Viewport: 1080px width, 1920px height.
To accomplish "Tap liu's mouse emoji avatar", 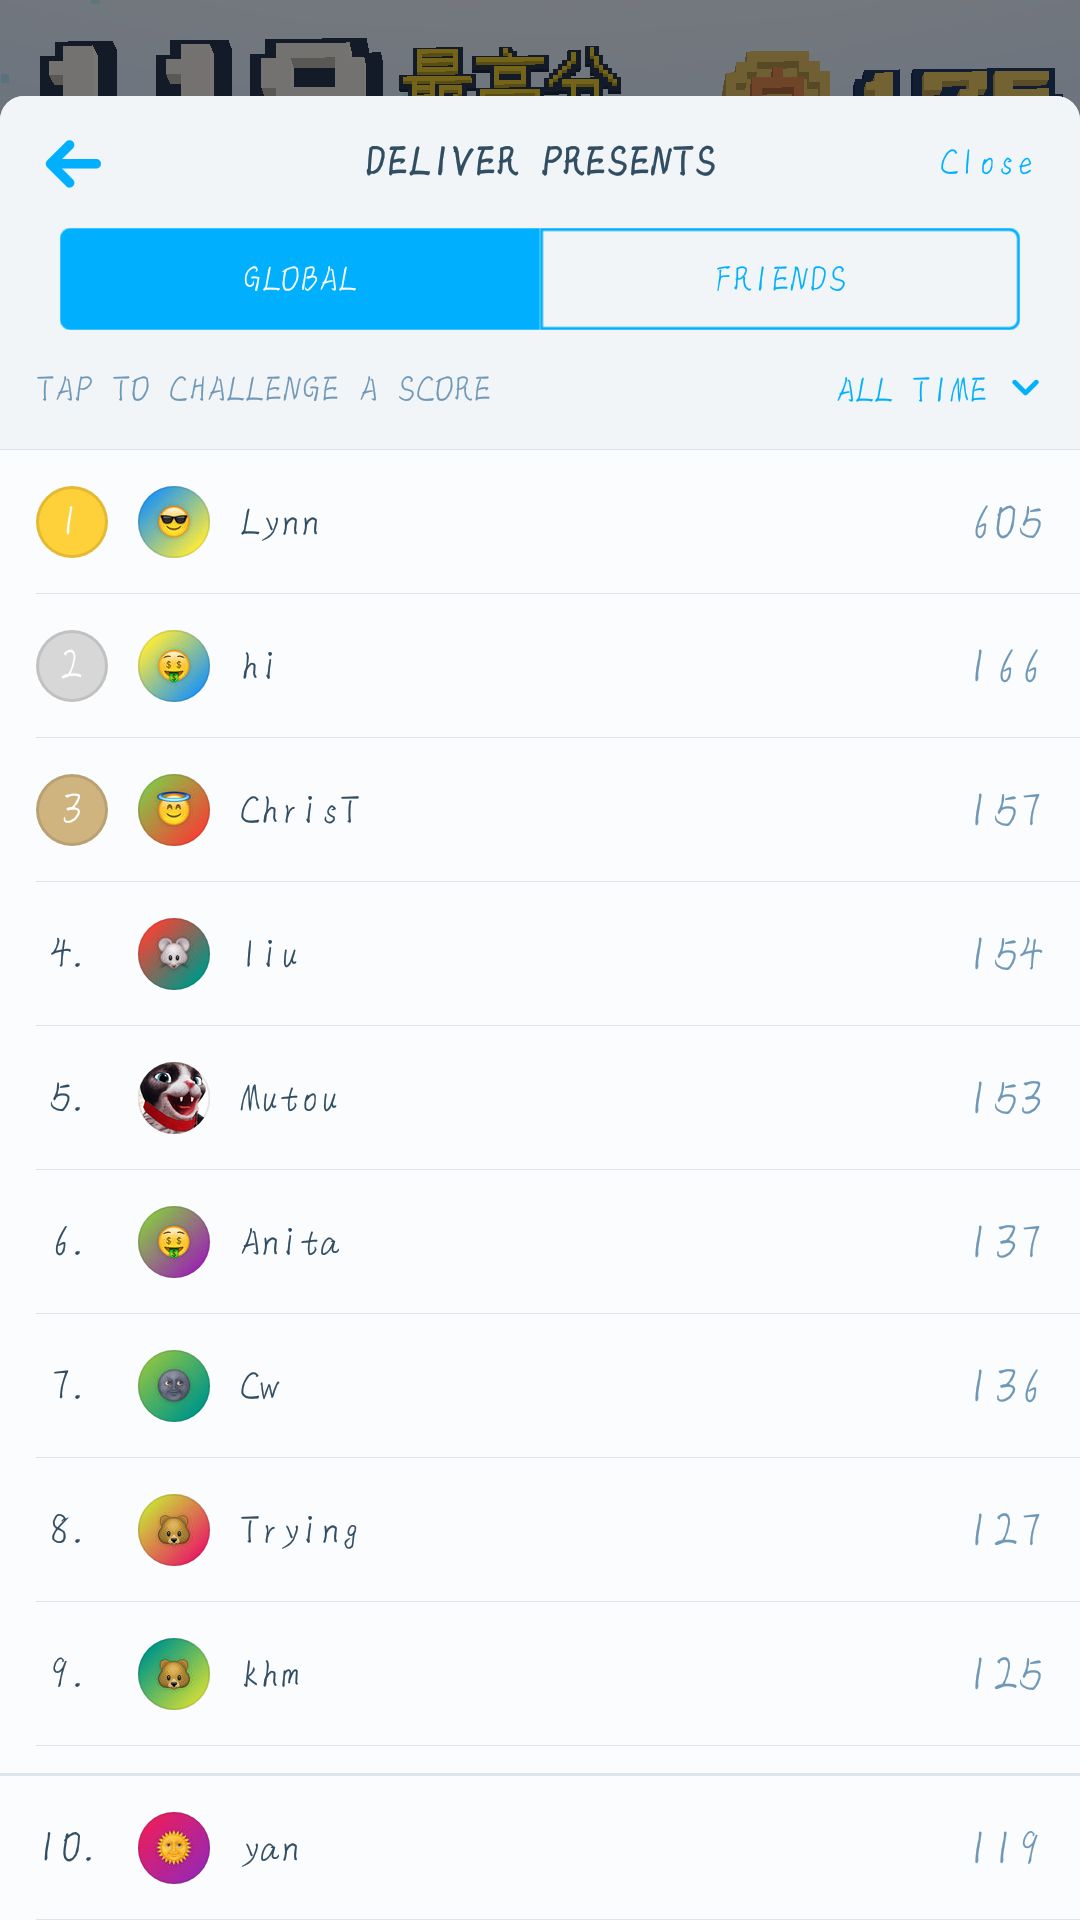I will (174, 954).
